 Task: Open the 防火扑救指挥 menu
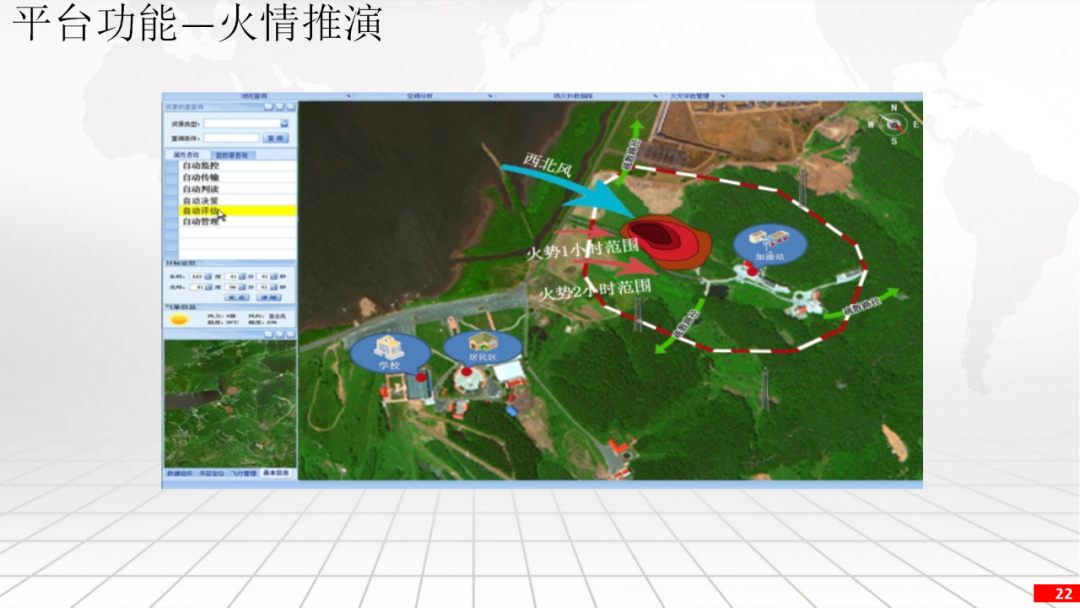(573, 96)
